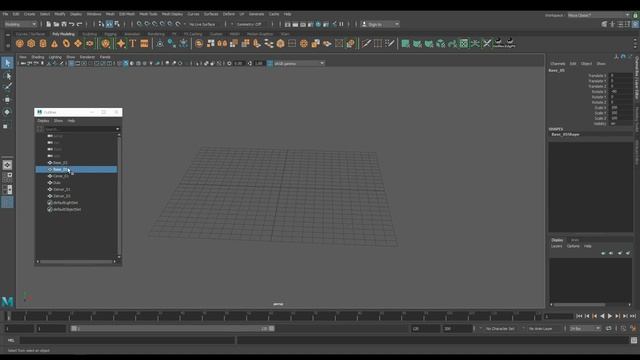Open the Channels menu in the Channel Box

[x=558, y=64]
